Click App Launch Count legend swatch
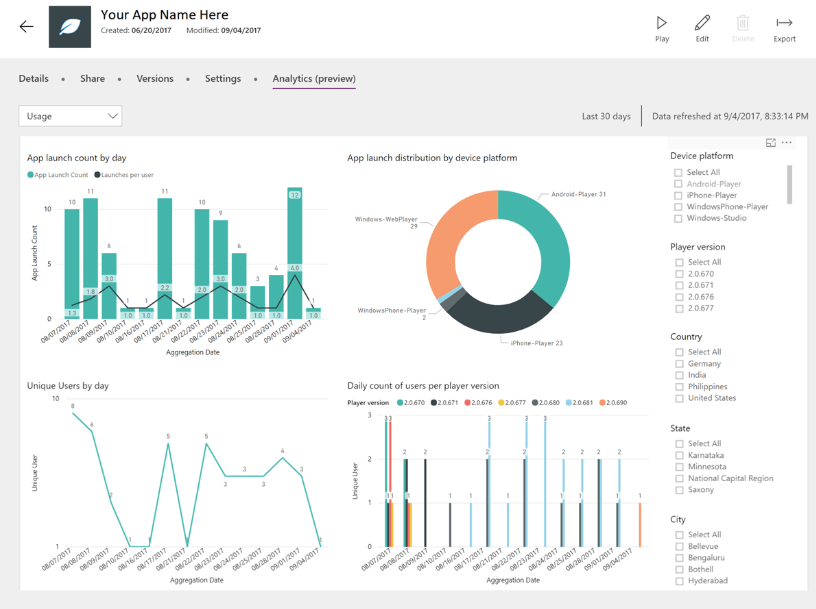 pos(30,175)
